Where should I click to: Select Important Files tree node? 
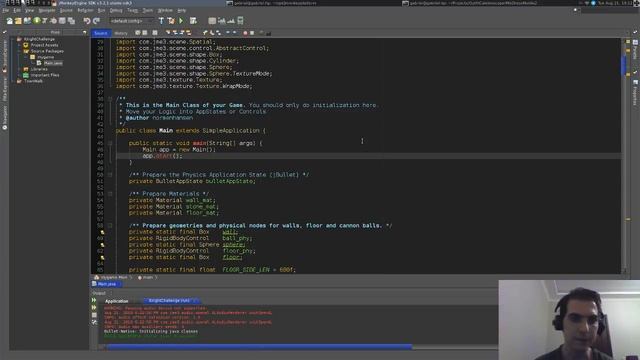click(45, 75)
